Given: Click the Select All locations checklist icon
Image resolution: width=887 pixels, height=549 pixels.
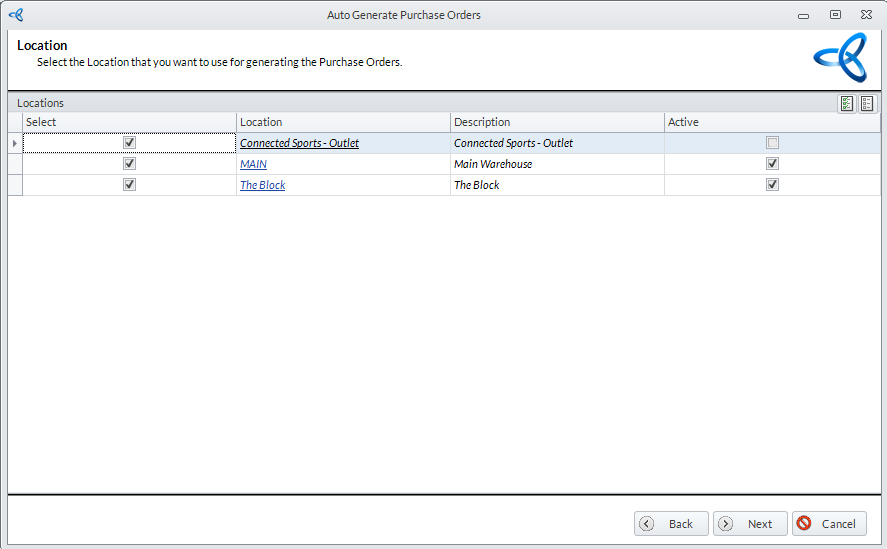Looking at the screenshot, I should (x=847, y=103).
